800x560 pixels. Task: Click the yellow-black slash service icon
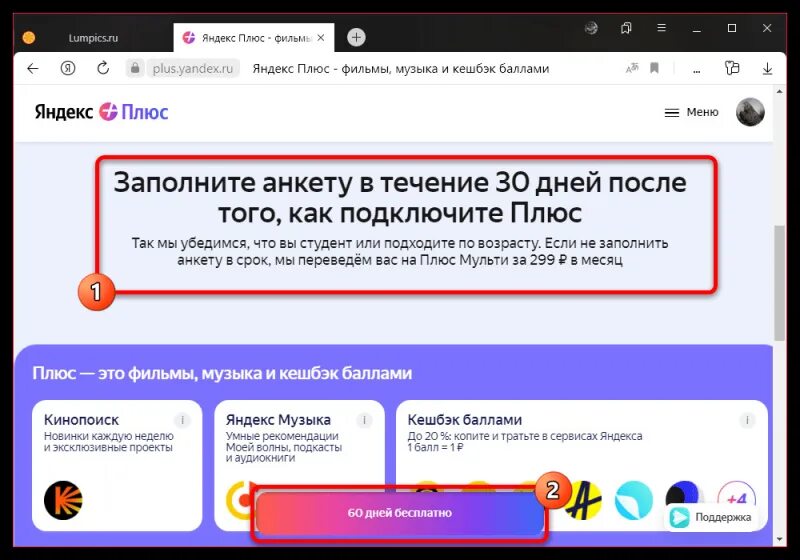point(583,501)
